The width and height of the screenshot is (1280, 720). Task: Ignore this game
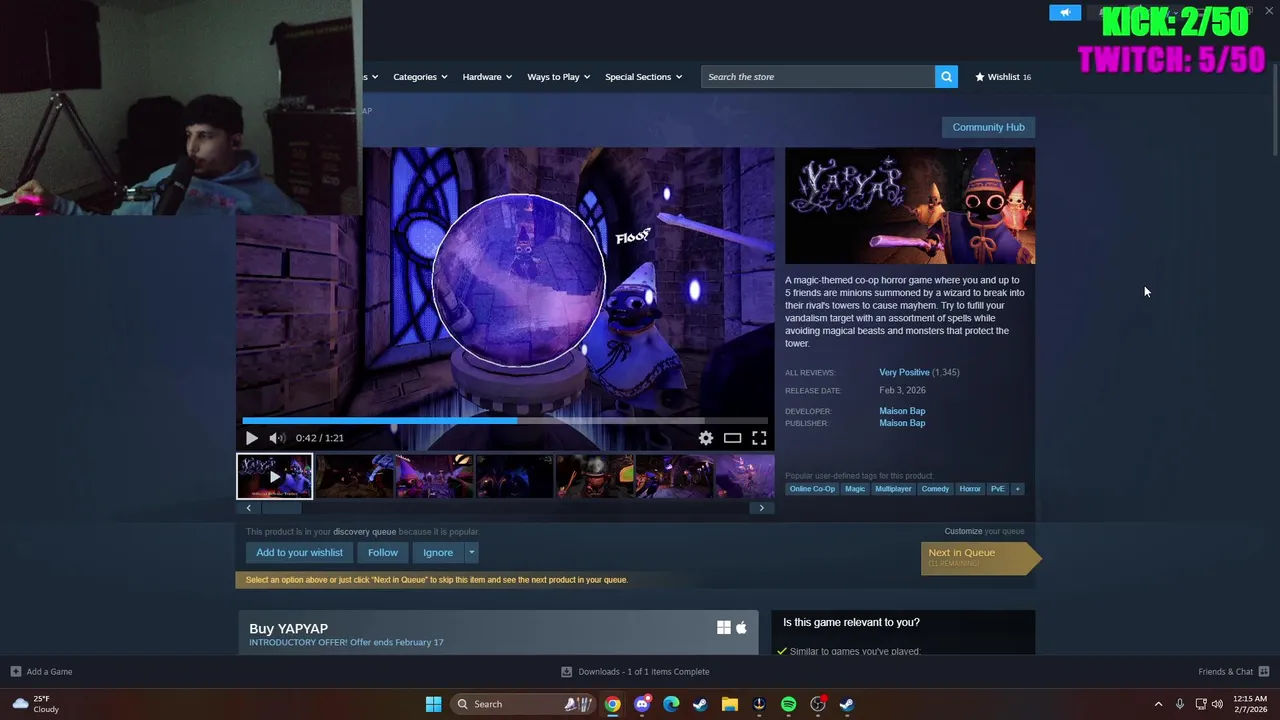point(438,552)
